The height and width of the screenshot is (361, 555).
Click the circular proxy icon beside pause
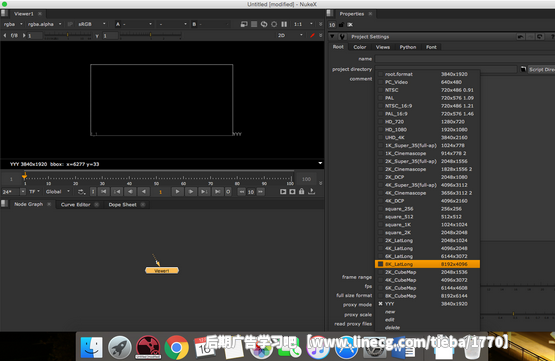tap(274, 24)
